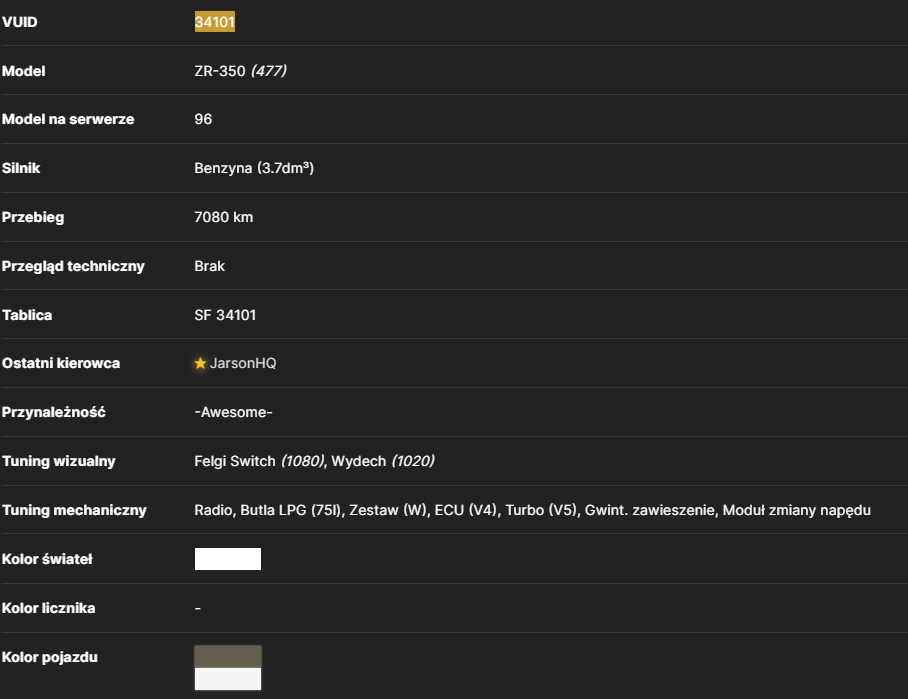Click the Przynależność row label
908x699 pixels.
click(54, 412)
